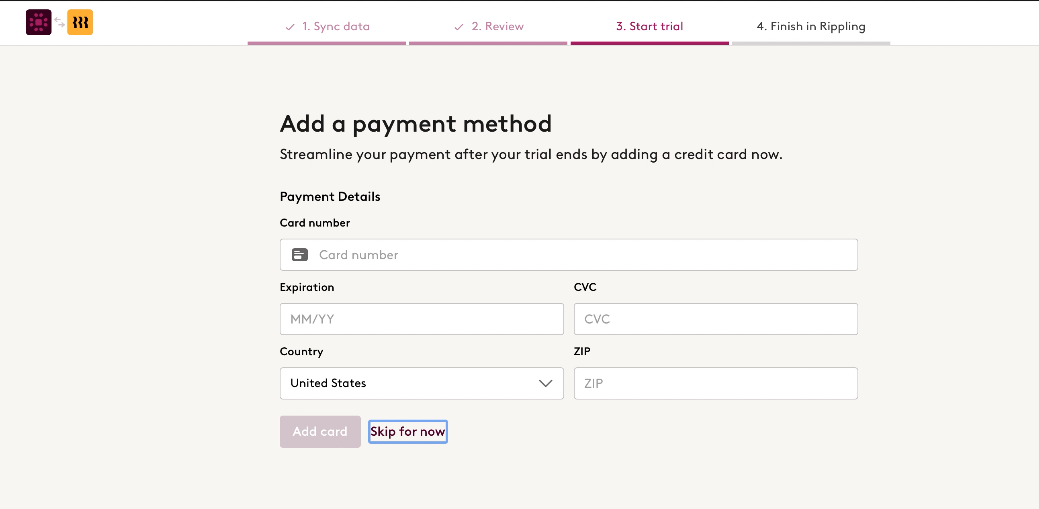Select the ZIP code input
The image size is (1039, 509).
coord(716,383)
